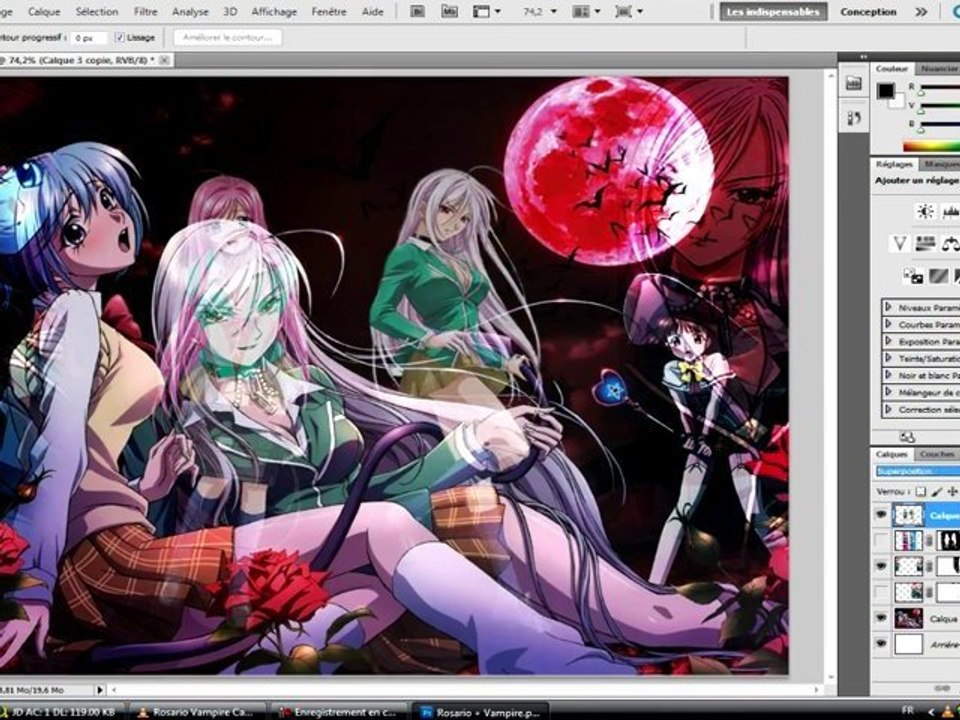960x720 pixels.
Task: Expand the collapsed panel dock arrows
Action: [863, 57]
